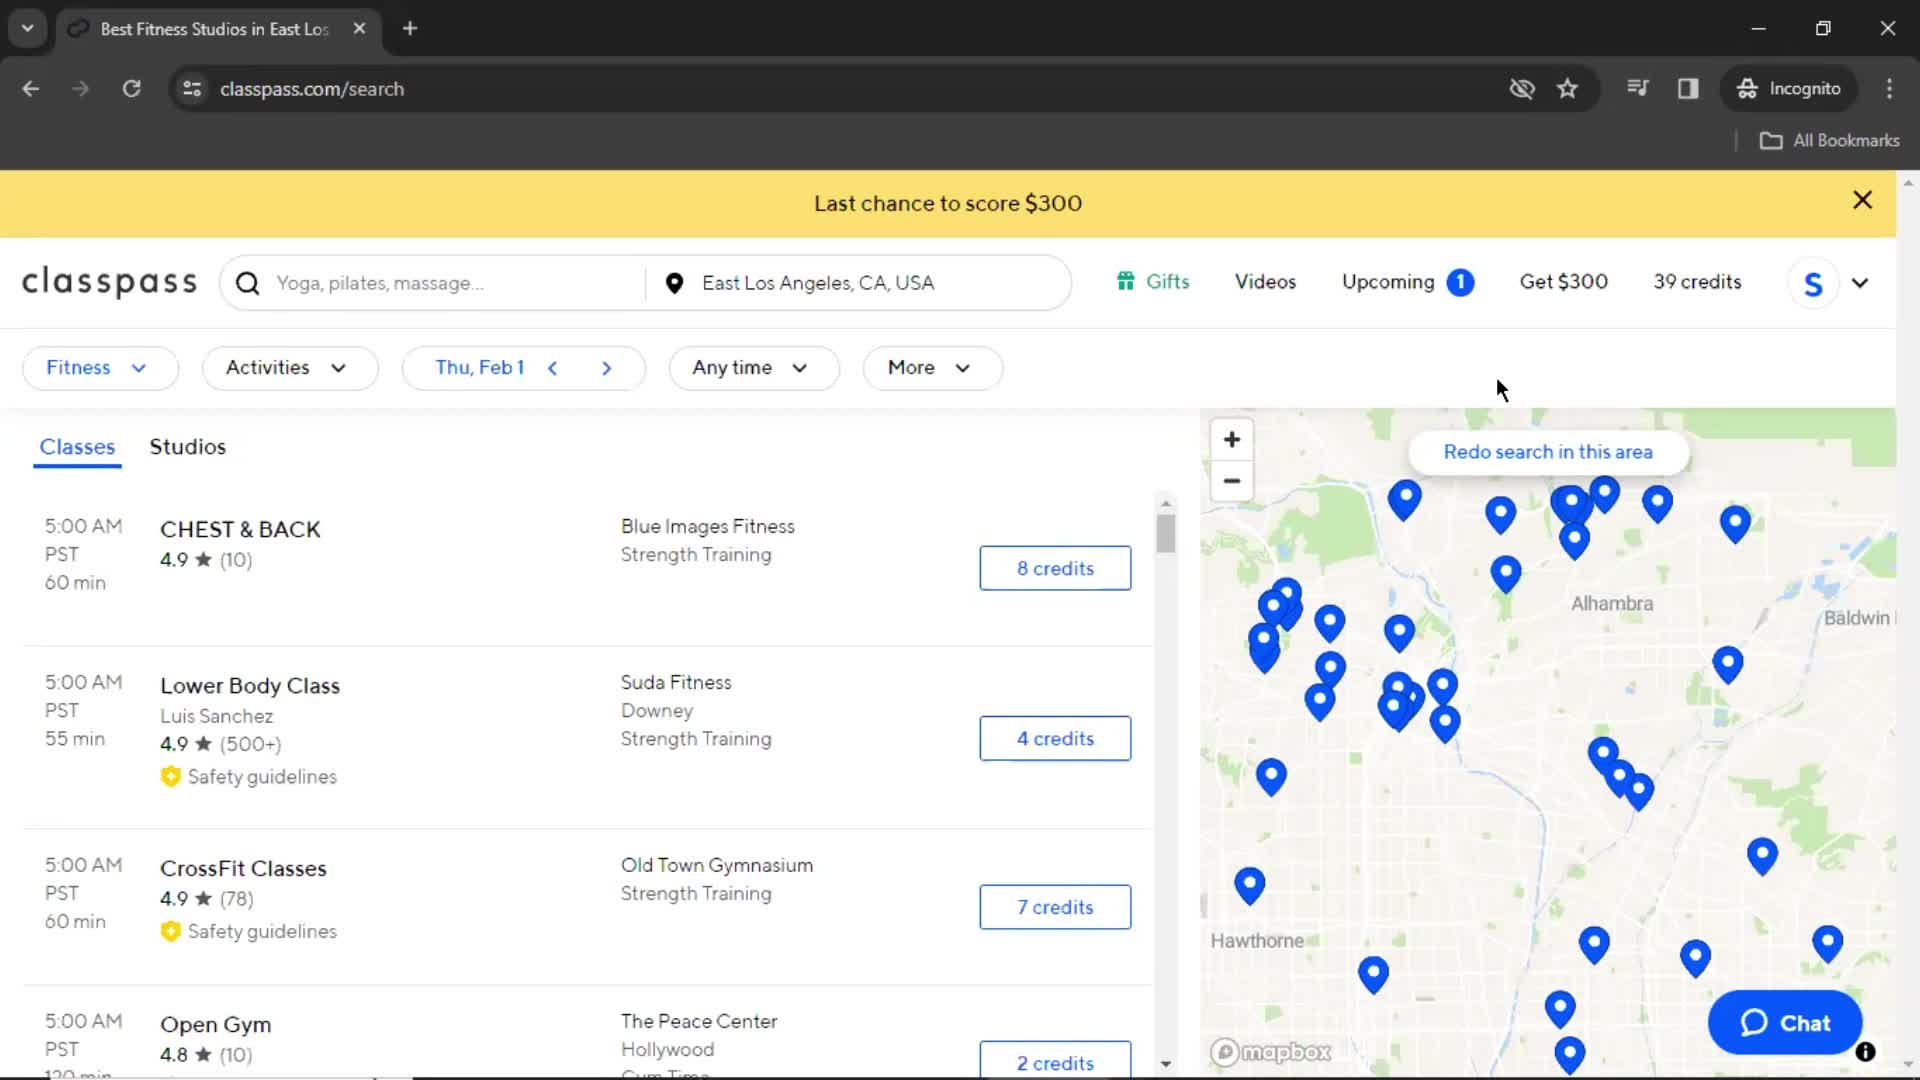Open the Chat widget
The image size is (1920, 1080).
tap(1785, 1023)
